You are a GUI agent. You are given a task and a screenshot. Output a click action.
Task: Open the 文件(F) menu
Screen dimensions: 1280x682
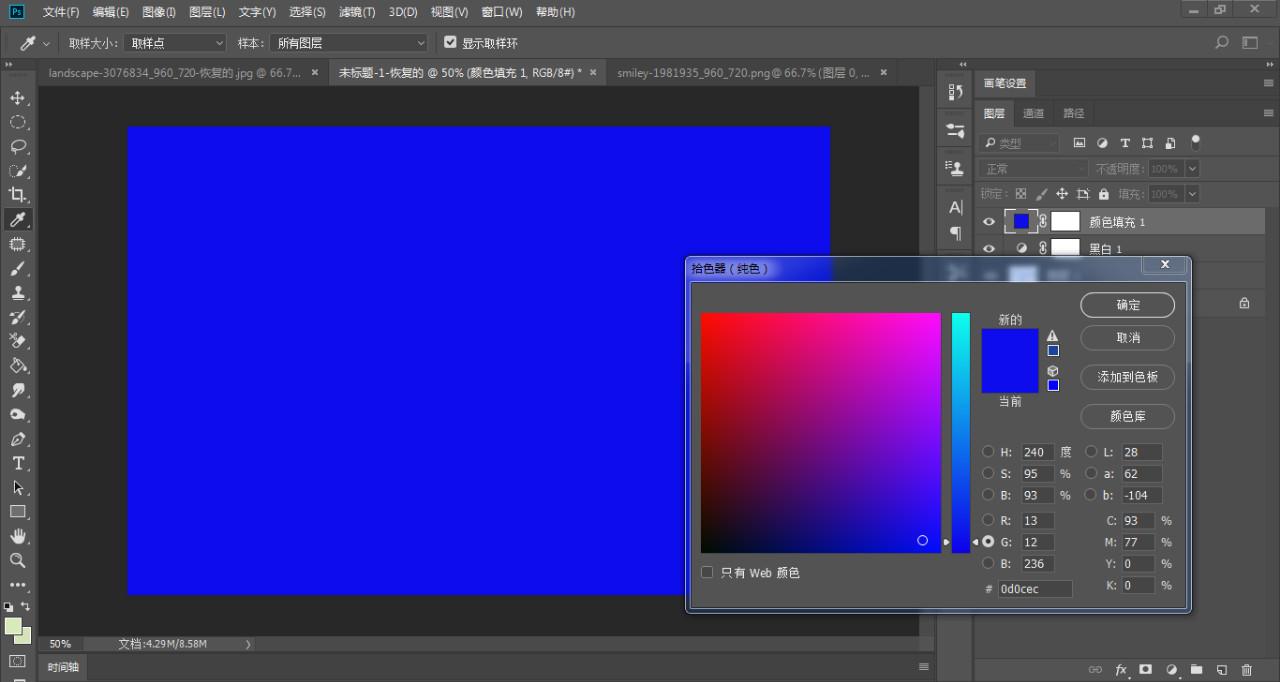(61, 12)
